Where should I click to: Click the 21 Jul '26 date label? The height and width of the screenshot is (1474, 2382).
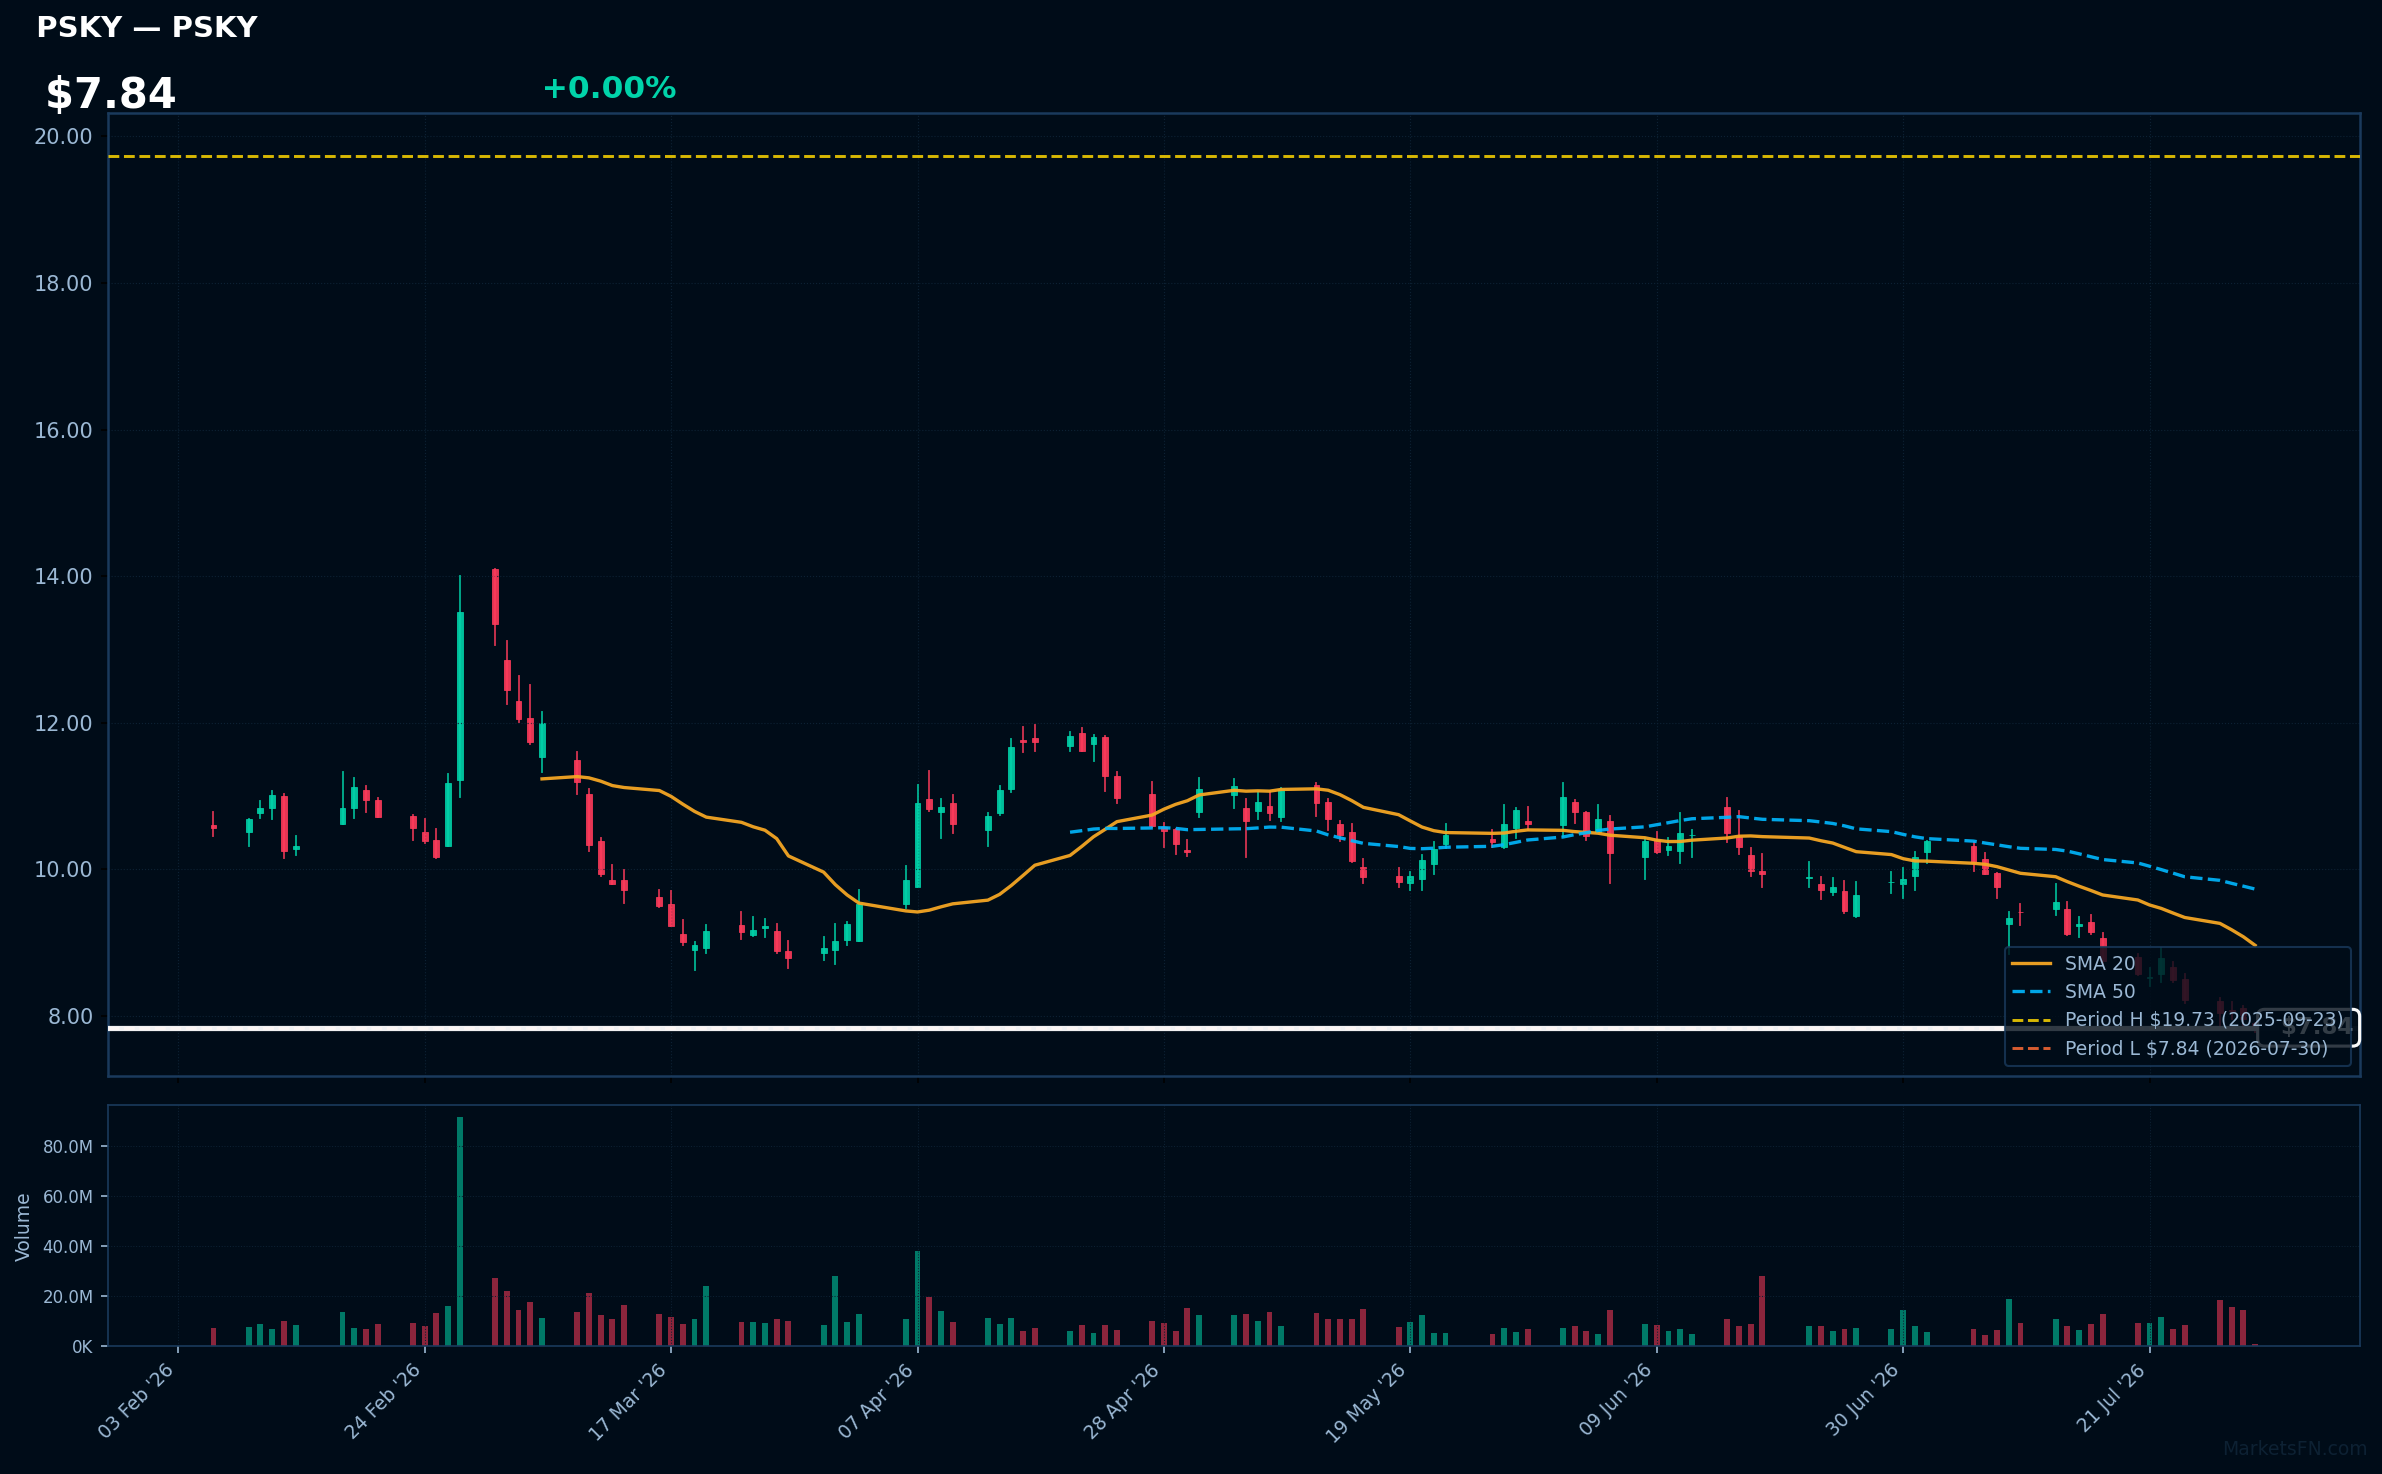(2111, 1398)
